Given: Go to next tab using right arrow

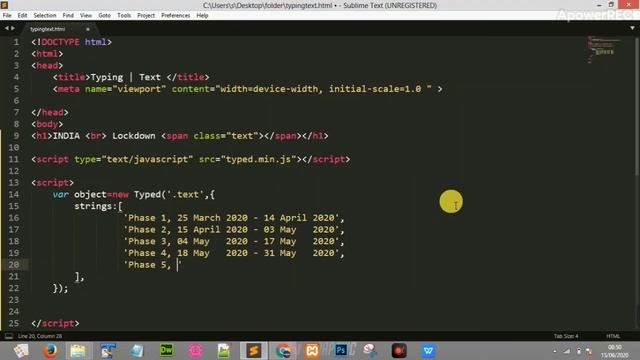Looking at the screenshot, I should pos(13,29).
